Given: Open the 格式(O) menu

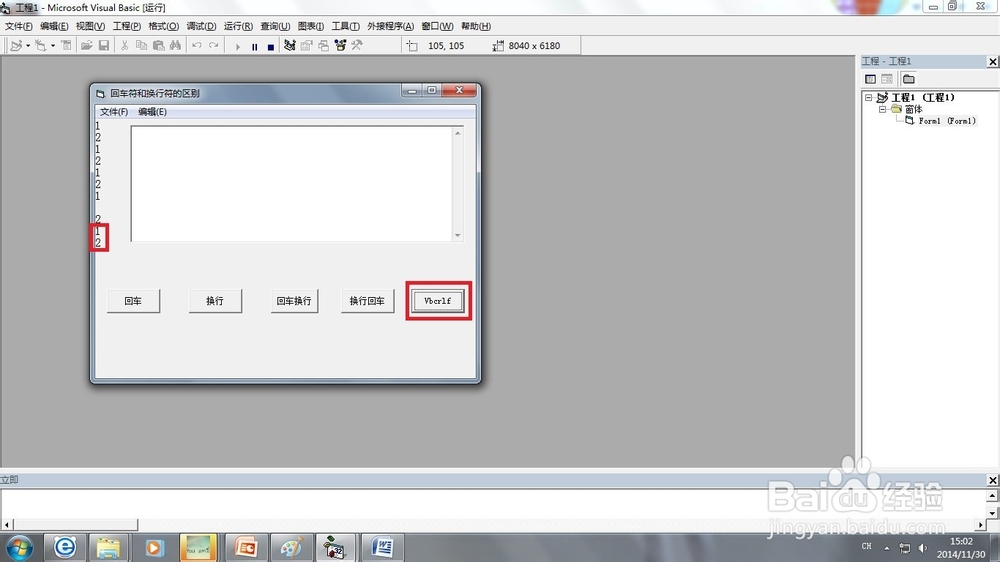Looking at the screenshot, I should 163,26.
